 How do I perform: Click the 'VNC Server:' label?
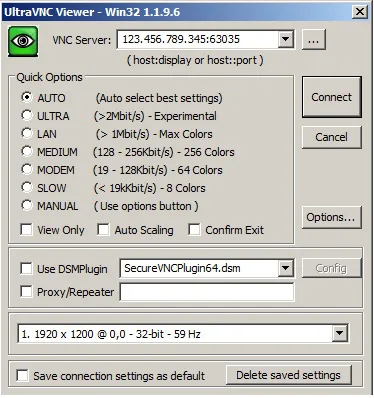tap(82, 40)
